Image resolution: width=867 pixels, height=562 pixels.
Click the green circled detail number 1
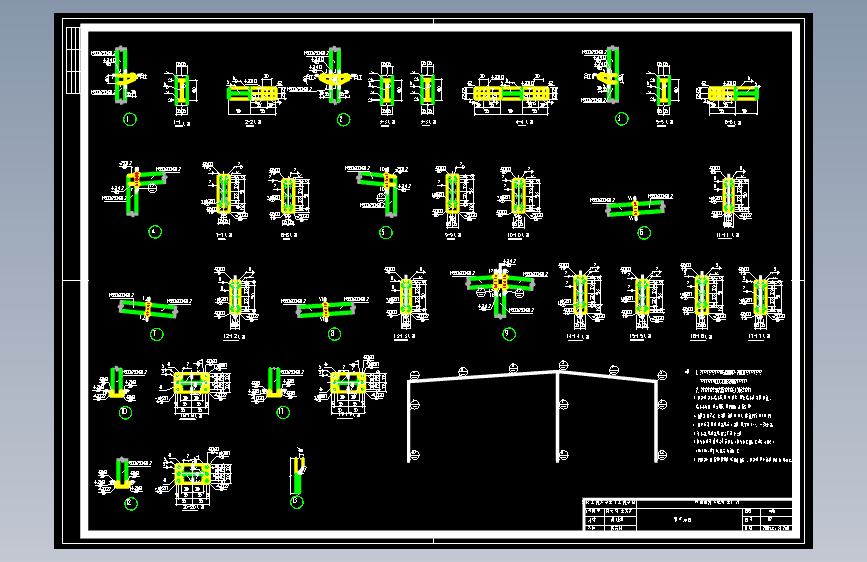pyautogui.click(x=129, y=119)
